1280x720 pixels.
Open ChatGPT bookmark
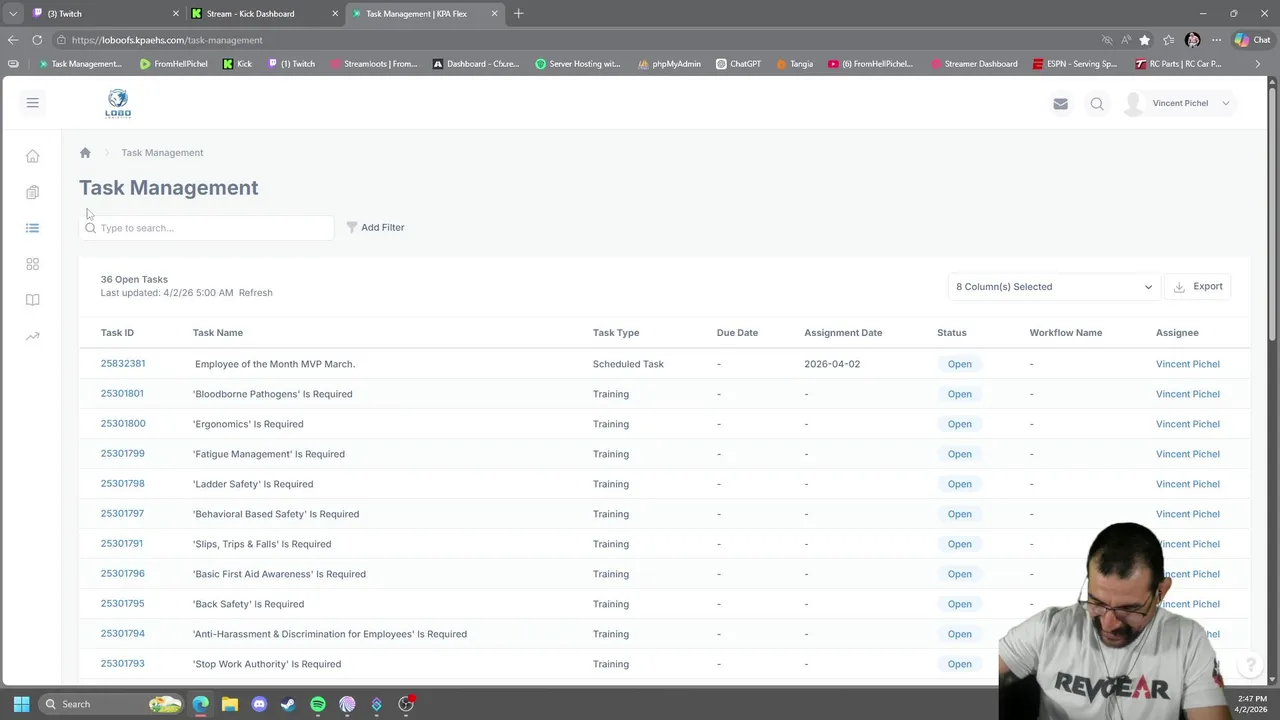tap(738, 64)
